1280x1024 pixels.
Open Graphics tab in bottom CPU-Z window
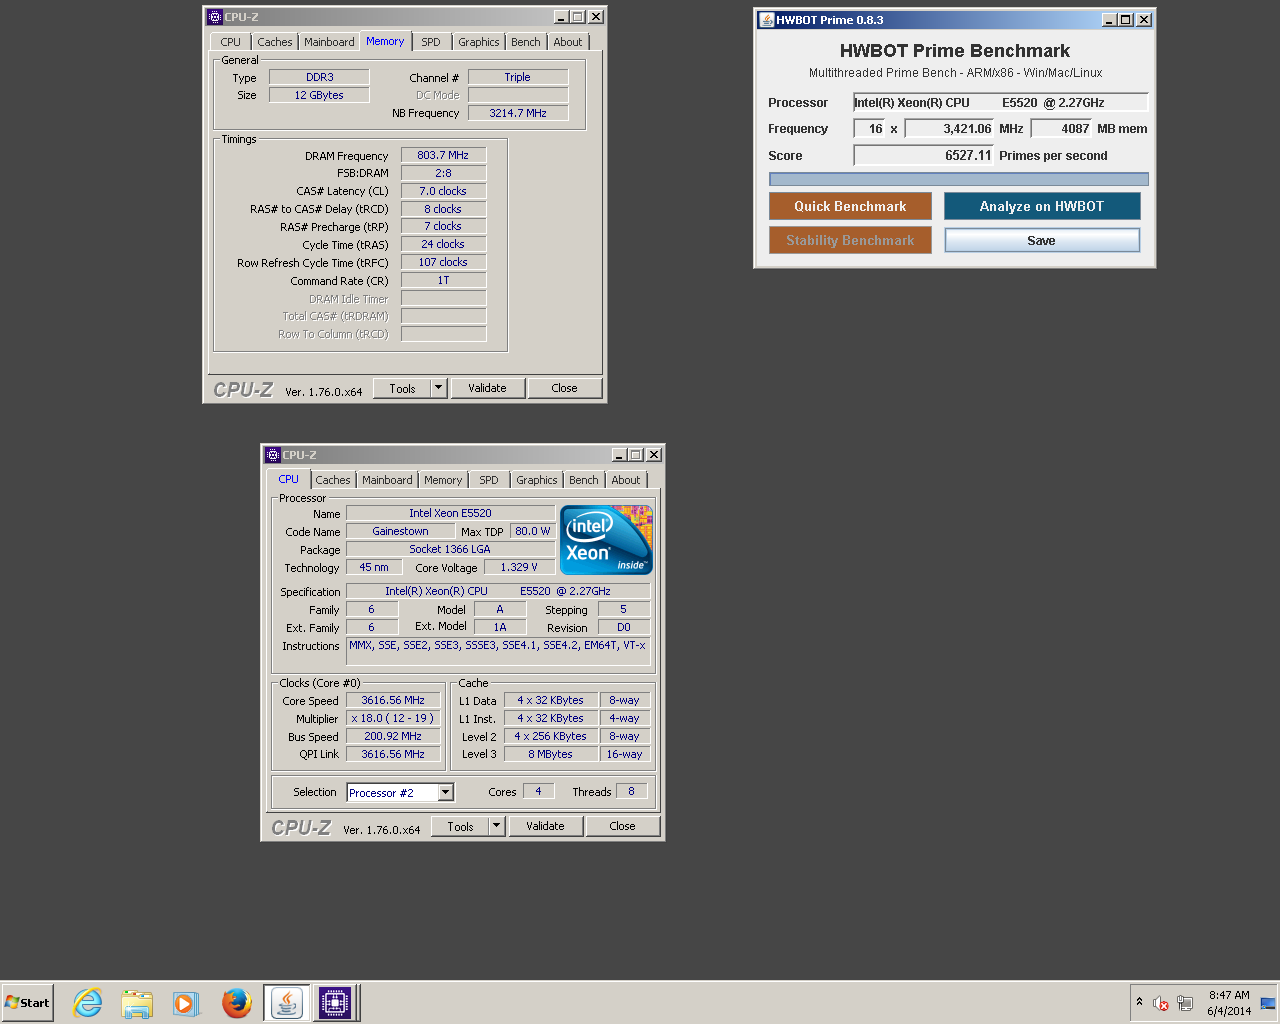point(536,480)
